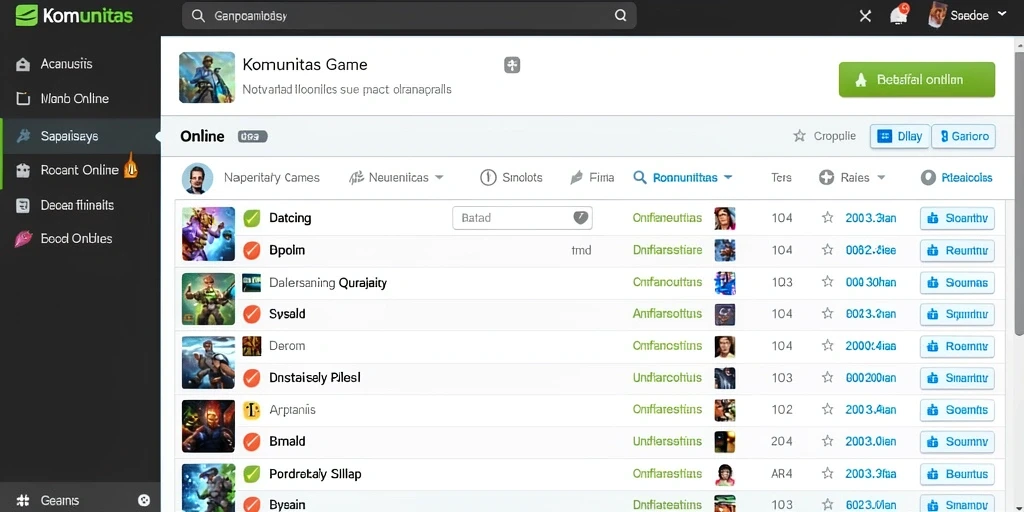Click the Batad input field
The height and width of the screenshot is (512, 1024).
tap(522, 218)
